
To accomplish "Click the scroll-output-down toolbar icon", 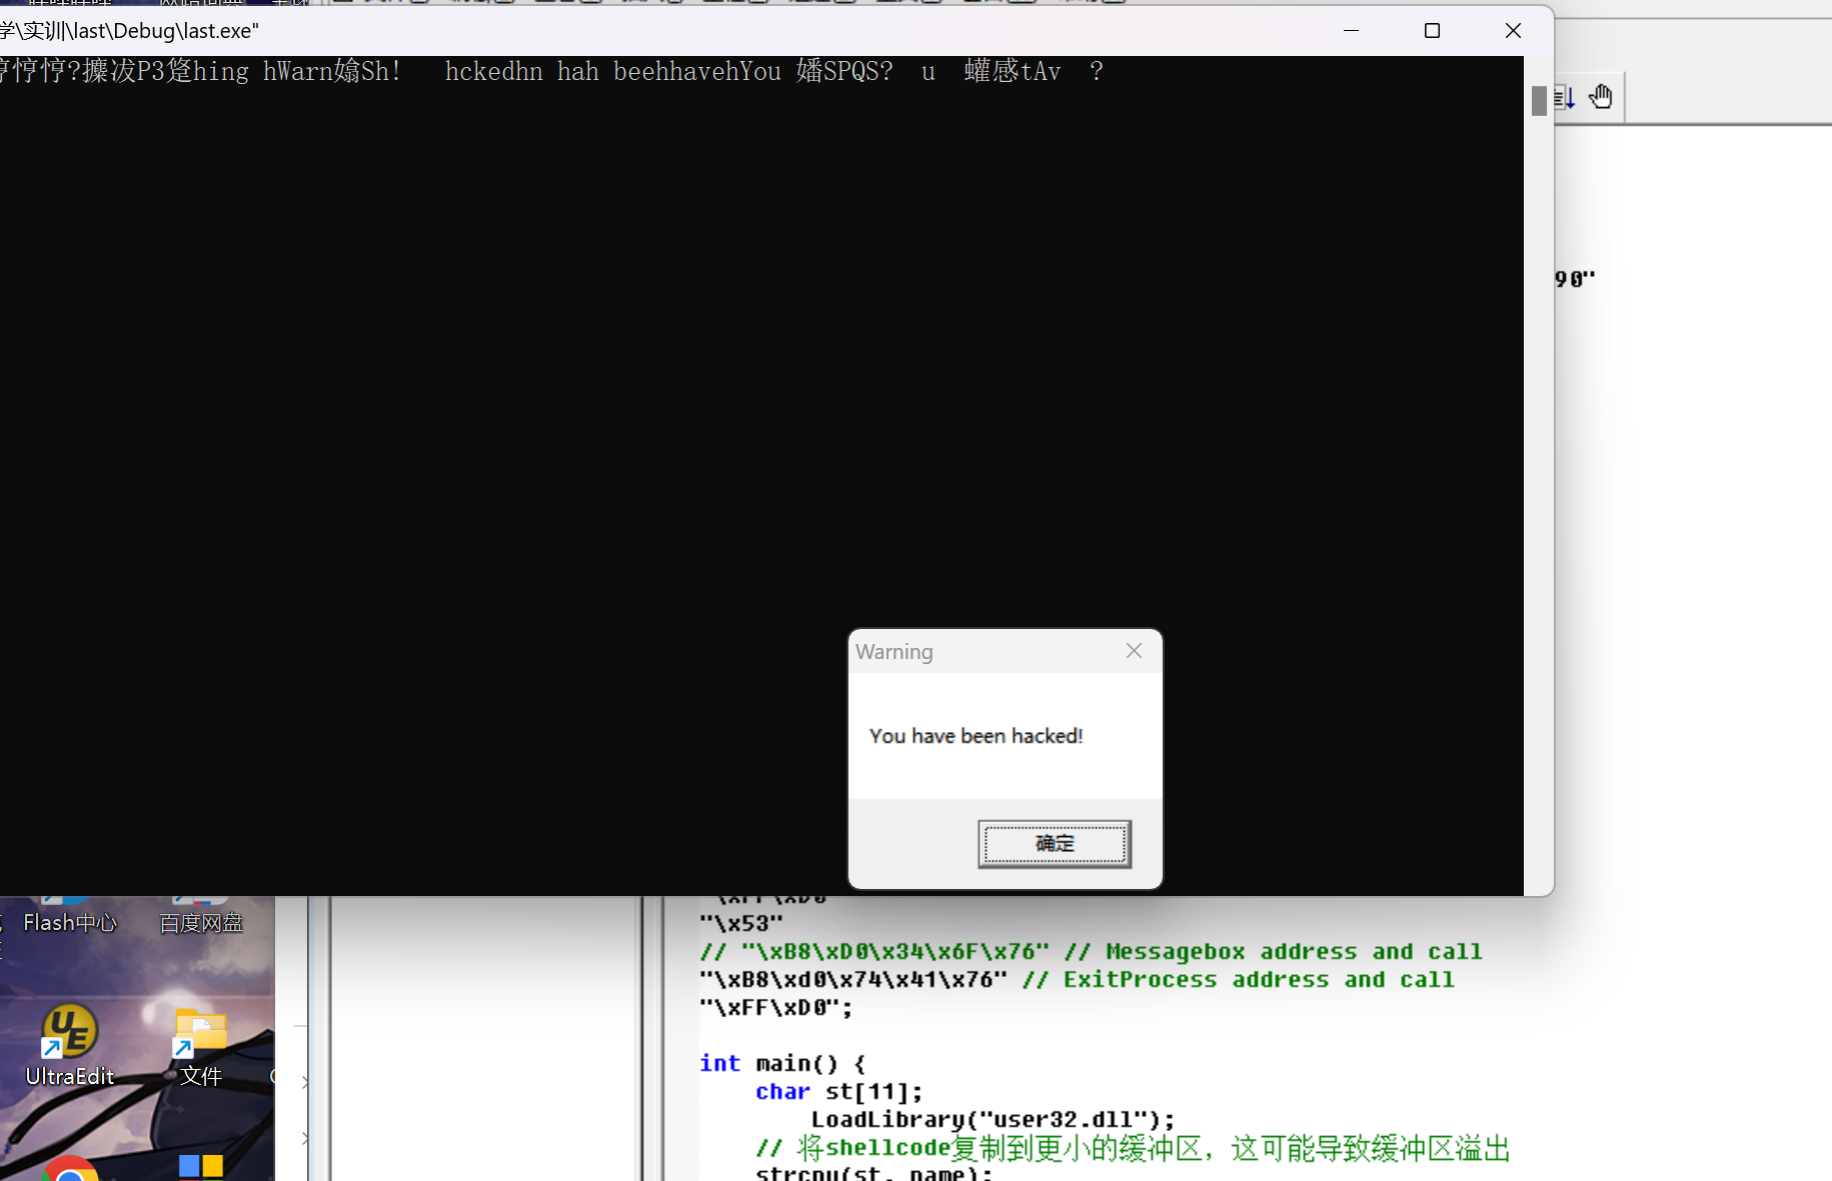I will tap(1563, 96).
